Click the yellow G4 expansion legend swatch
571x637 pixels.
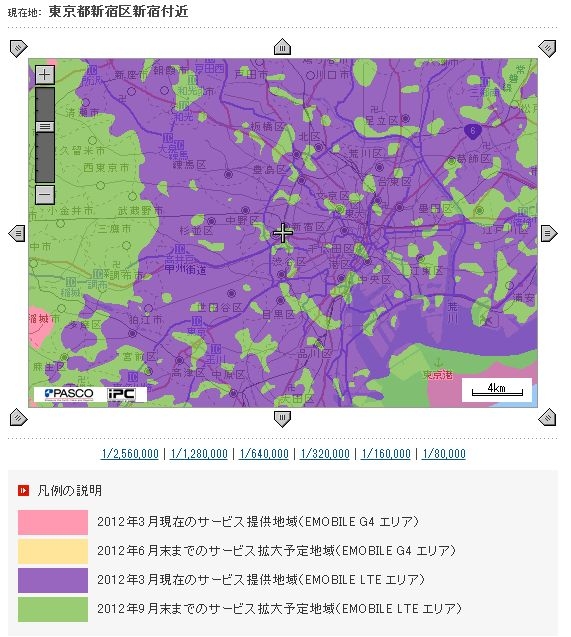coord(53,551)
